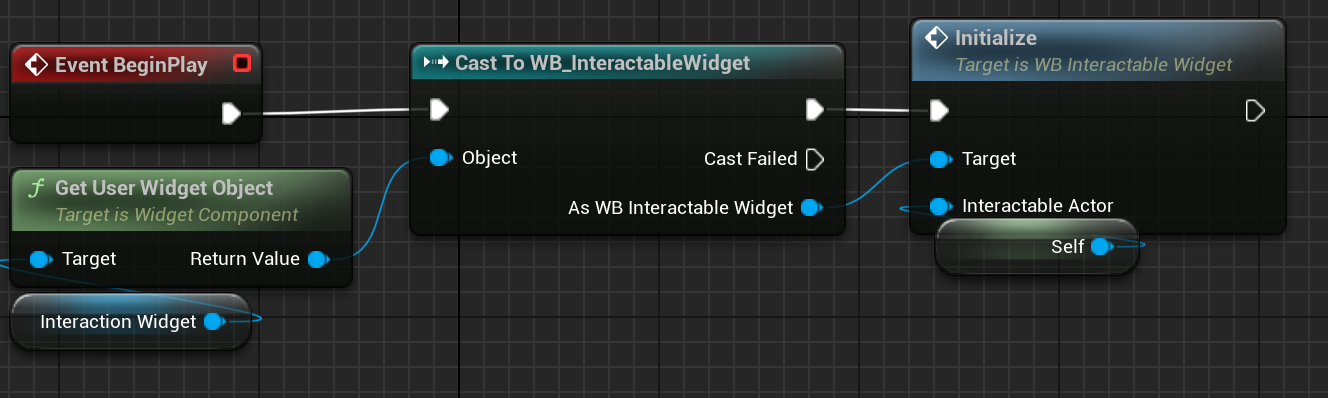Select the Cast To WB_InteractableWidget node header
The width and height of the screenshot is (1328, 398).
click(x=628, y=63)
